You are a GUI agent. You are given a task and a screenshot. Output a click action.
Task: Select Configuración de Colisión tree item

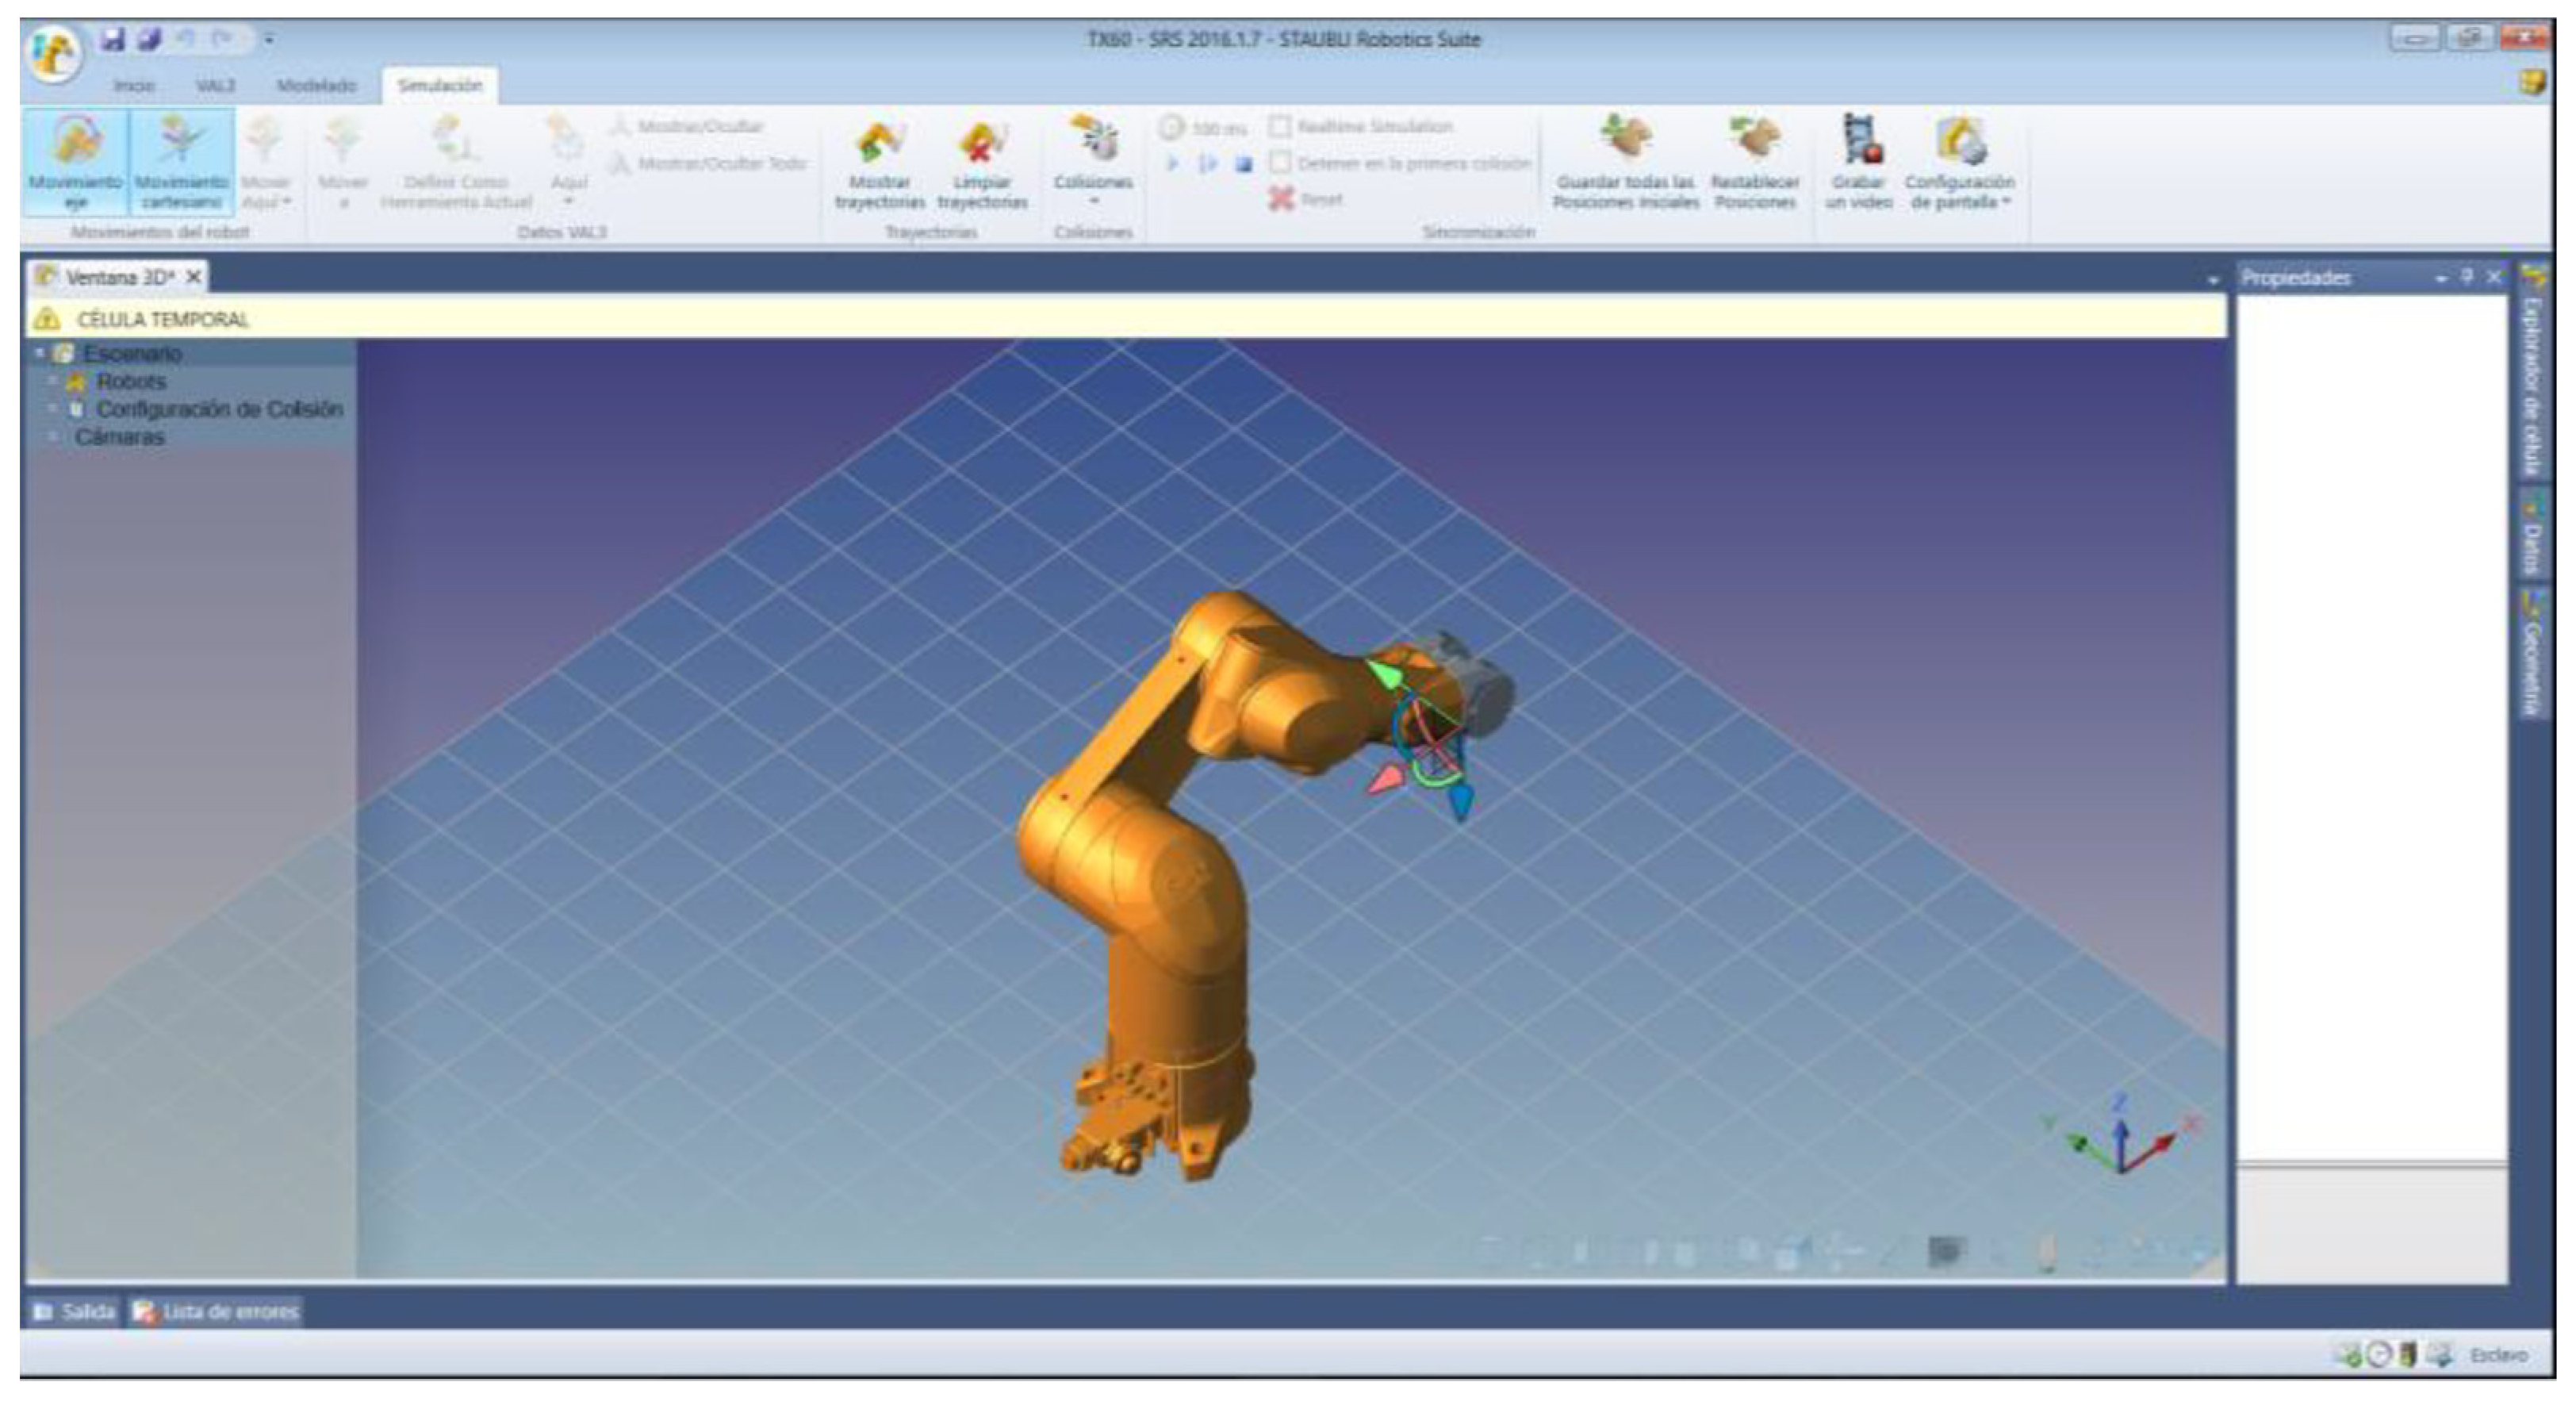pyautogui.click(x=219, y=409)
